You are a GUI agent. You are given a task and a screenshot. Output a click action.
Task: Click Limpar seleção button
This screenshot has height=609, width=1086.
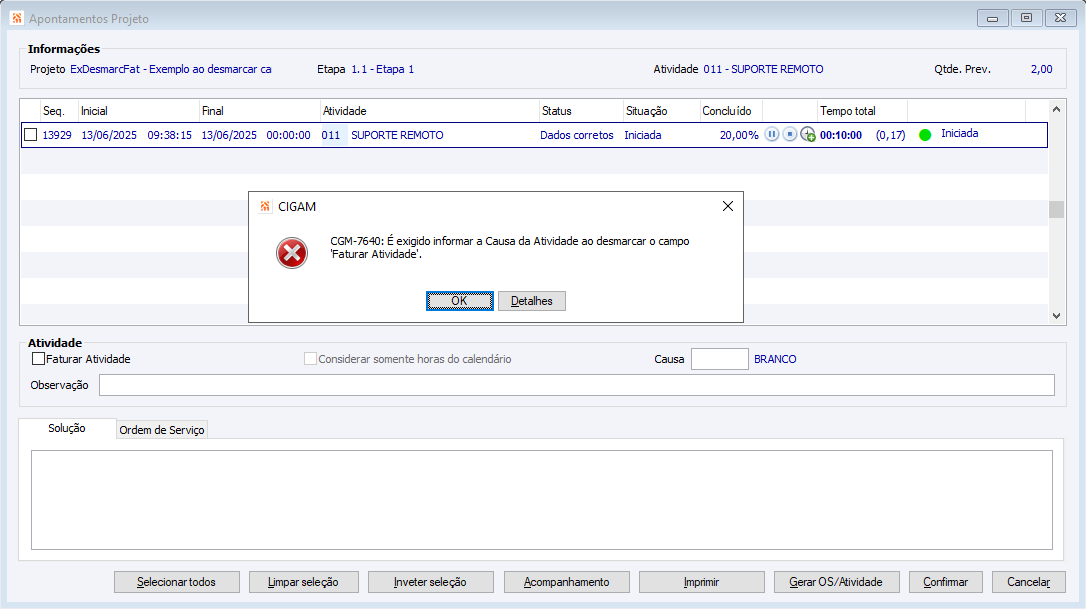coord(303,582)
